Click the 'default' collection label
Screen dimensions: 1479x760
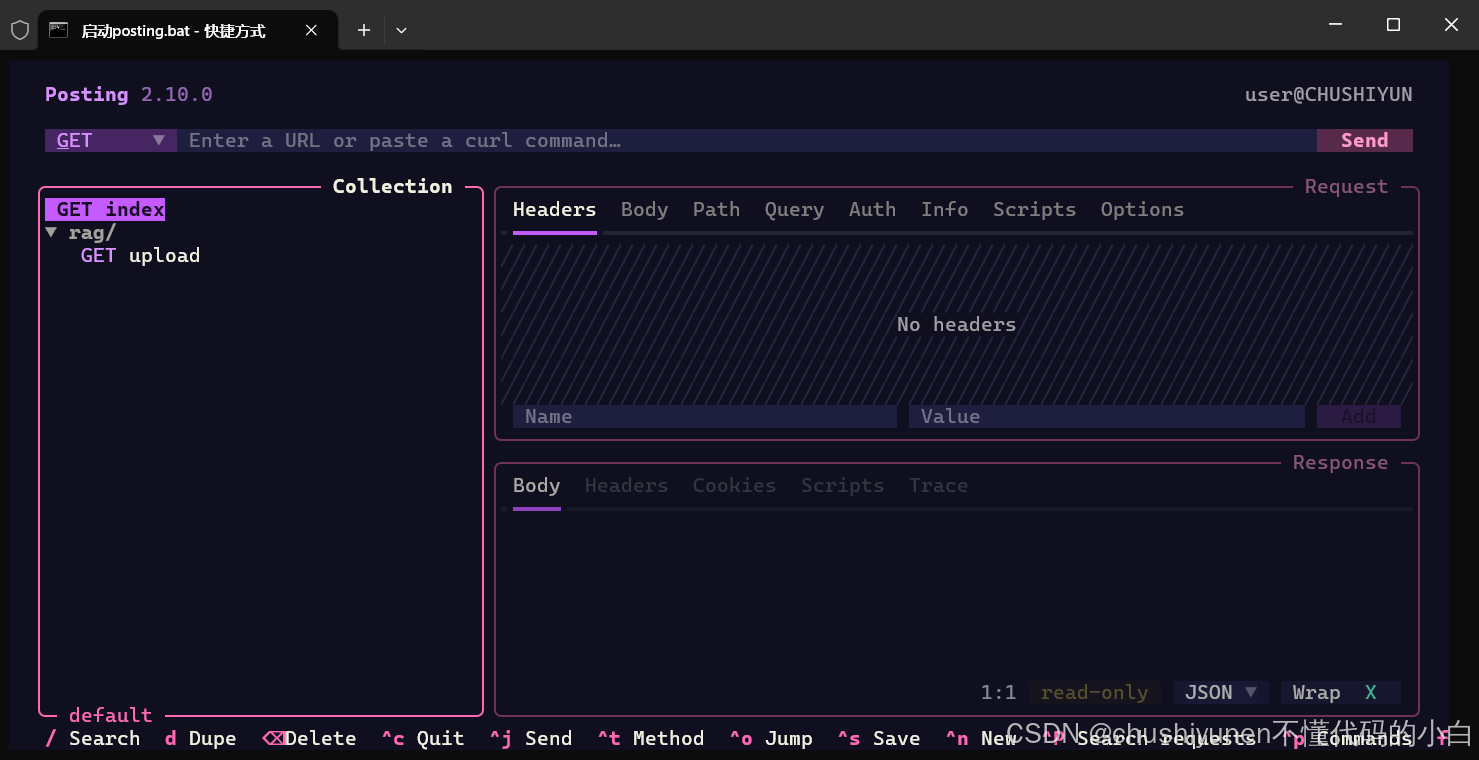point(110,715)
